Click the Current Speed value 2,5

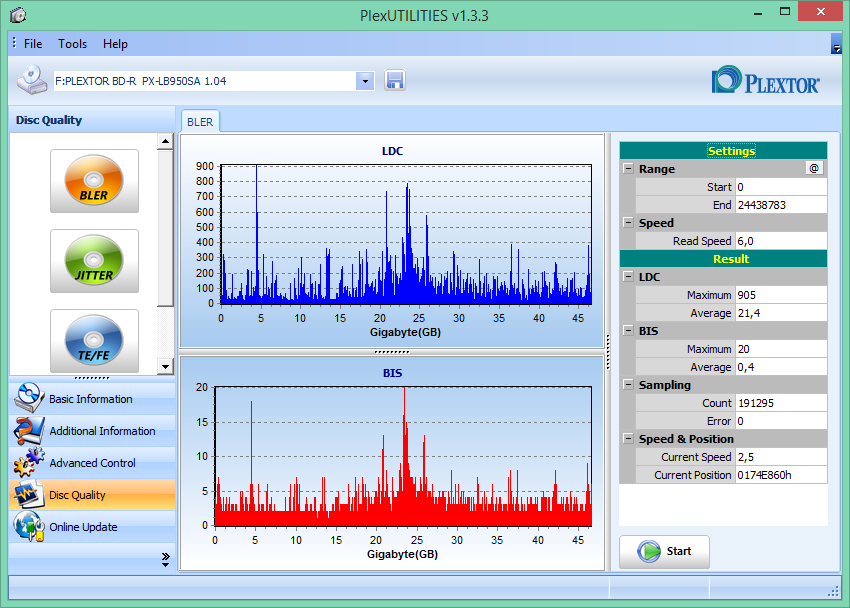781,457
